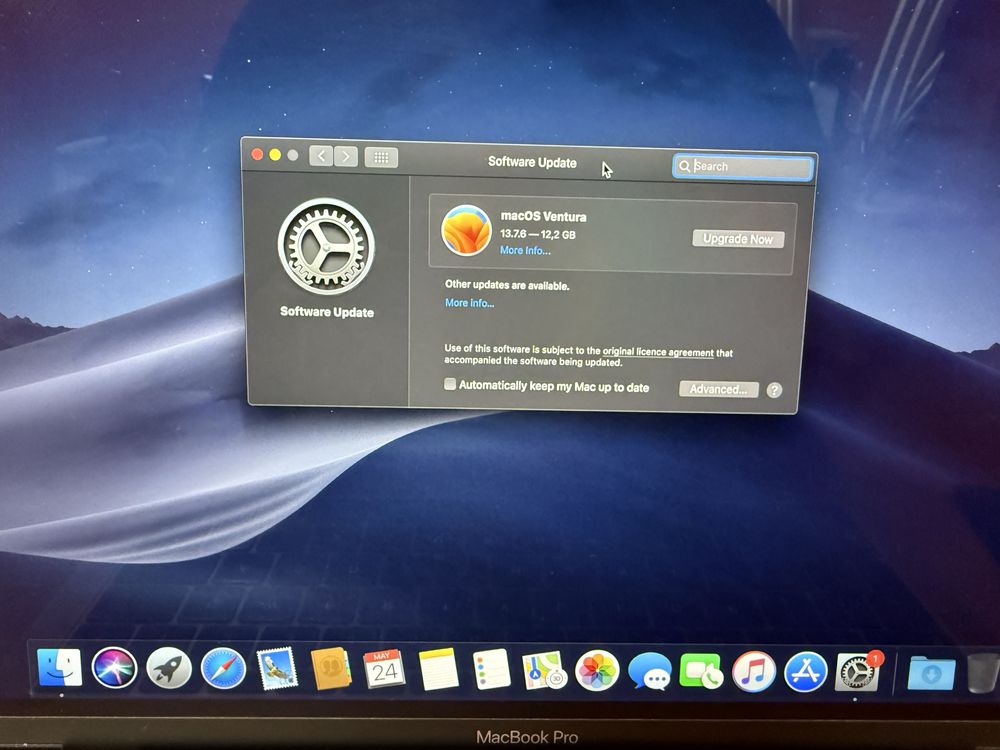
Task: Open the Downloads folder in Dock
Action: 931,673
